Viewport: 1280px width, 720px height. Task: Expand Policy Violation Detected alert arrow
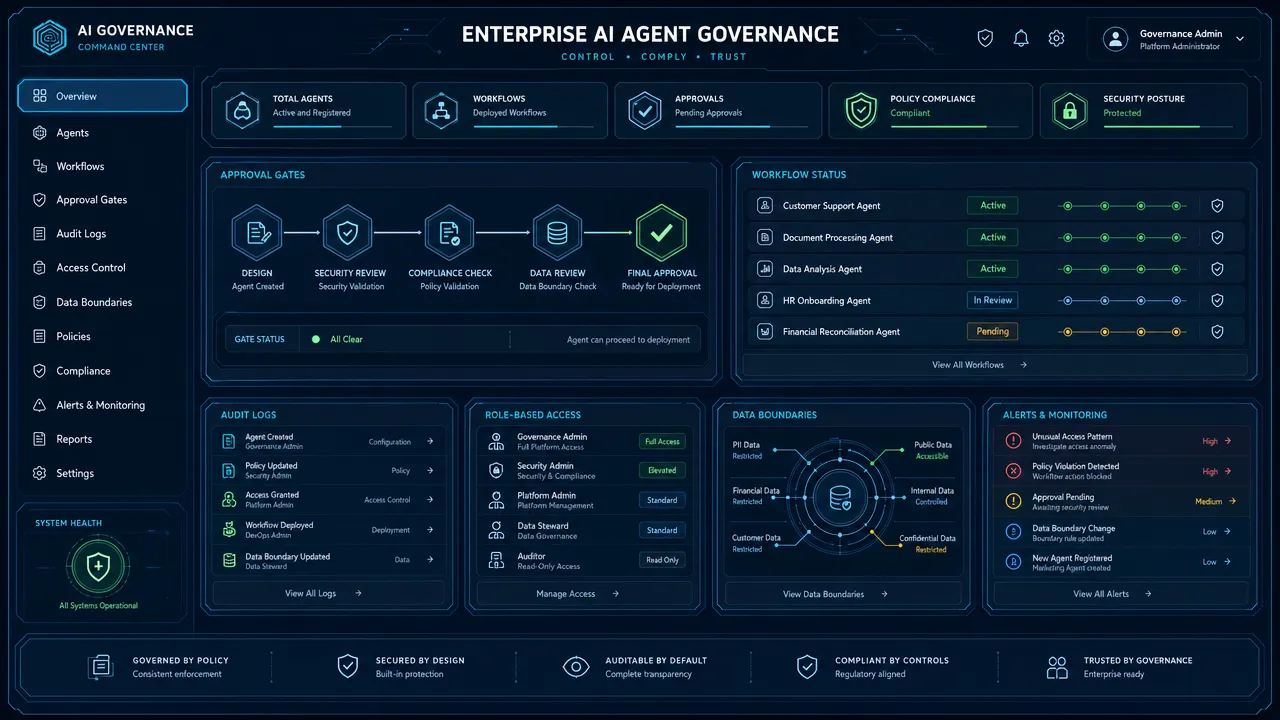tap(1228, 471)
